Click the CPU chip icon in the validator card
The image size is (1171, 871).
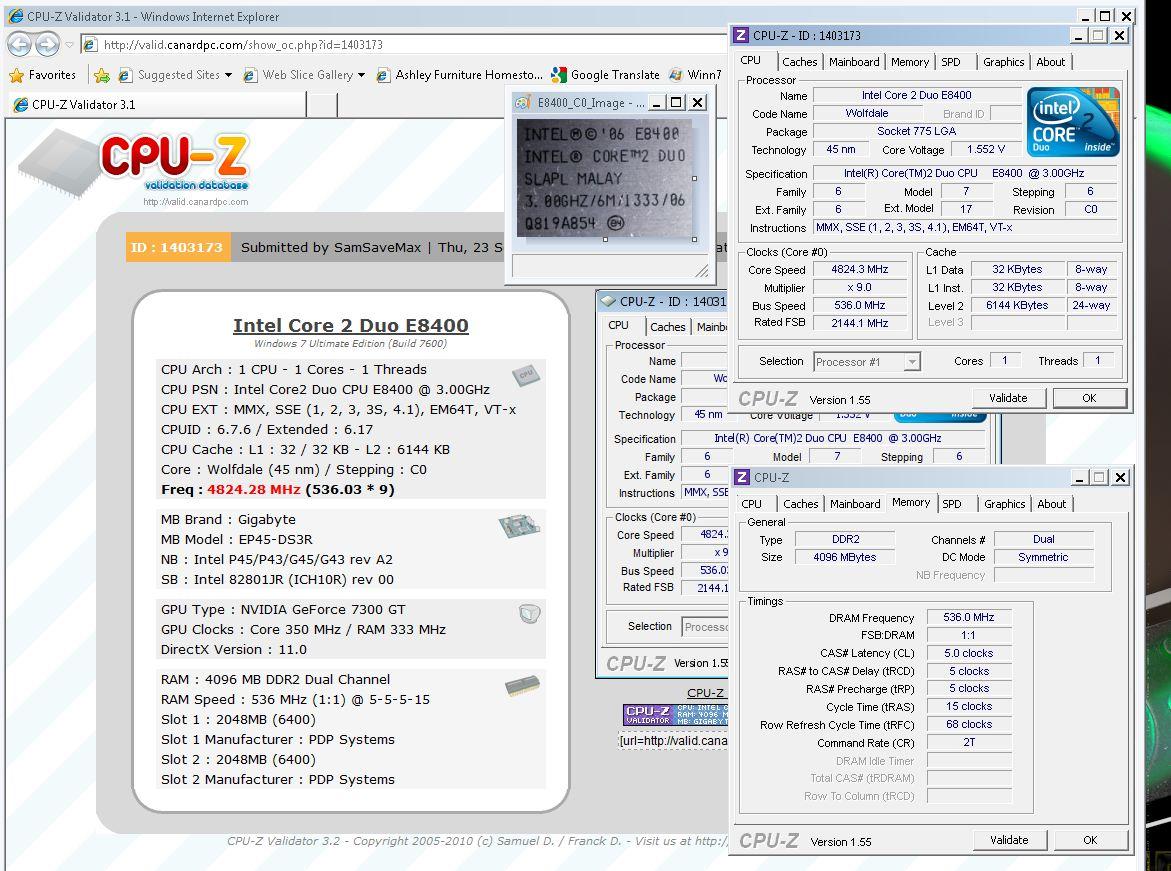tap(527, 375)
